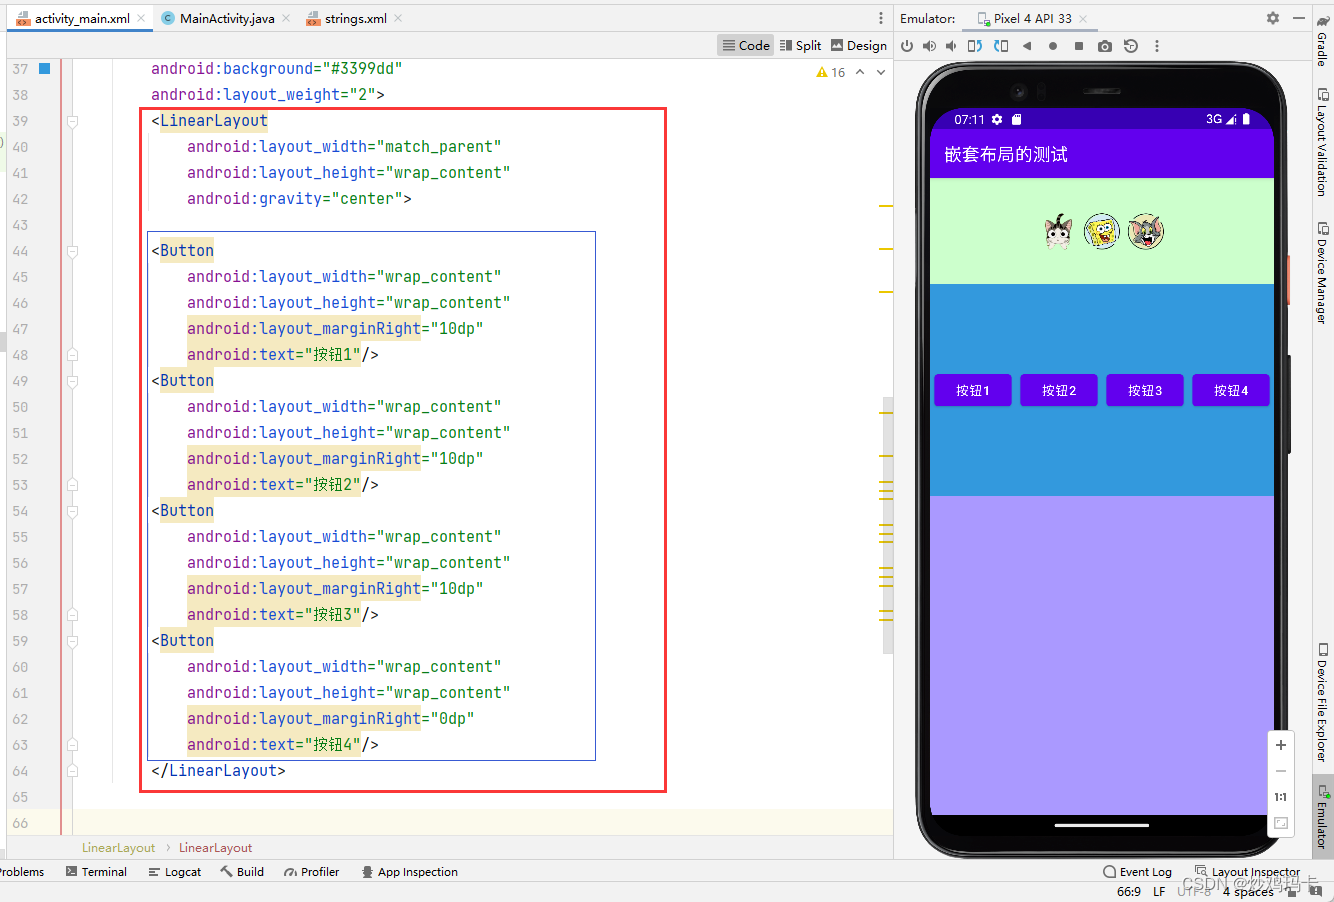This screenshot has height=902, width=1334.
Task: Click the emulator Back triangle icon
Action: [x=1027, y=46]
